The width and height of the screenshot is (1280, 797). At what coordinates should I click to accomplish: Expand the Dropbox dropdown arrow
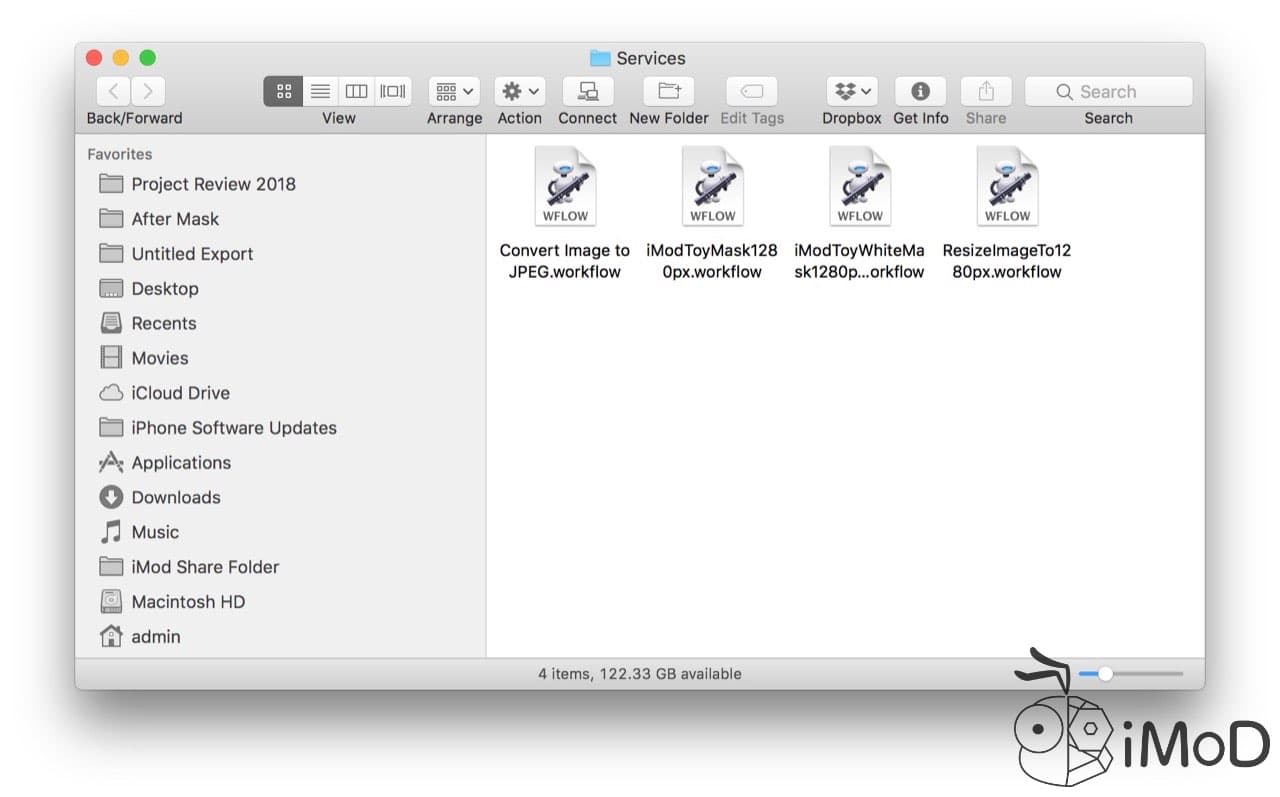tap(866, 90)
